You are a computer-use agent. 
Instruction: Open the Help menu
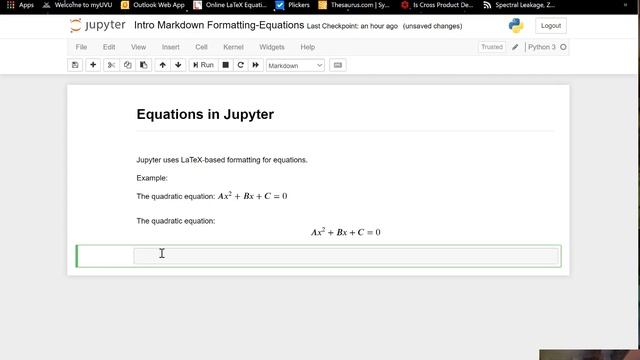coord(308,47)
